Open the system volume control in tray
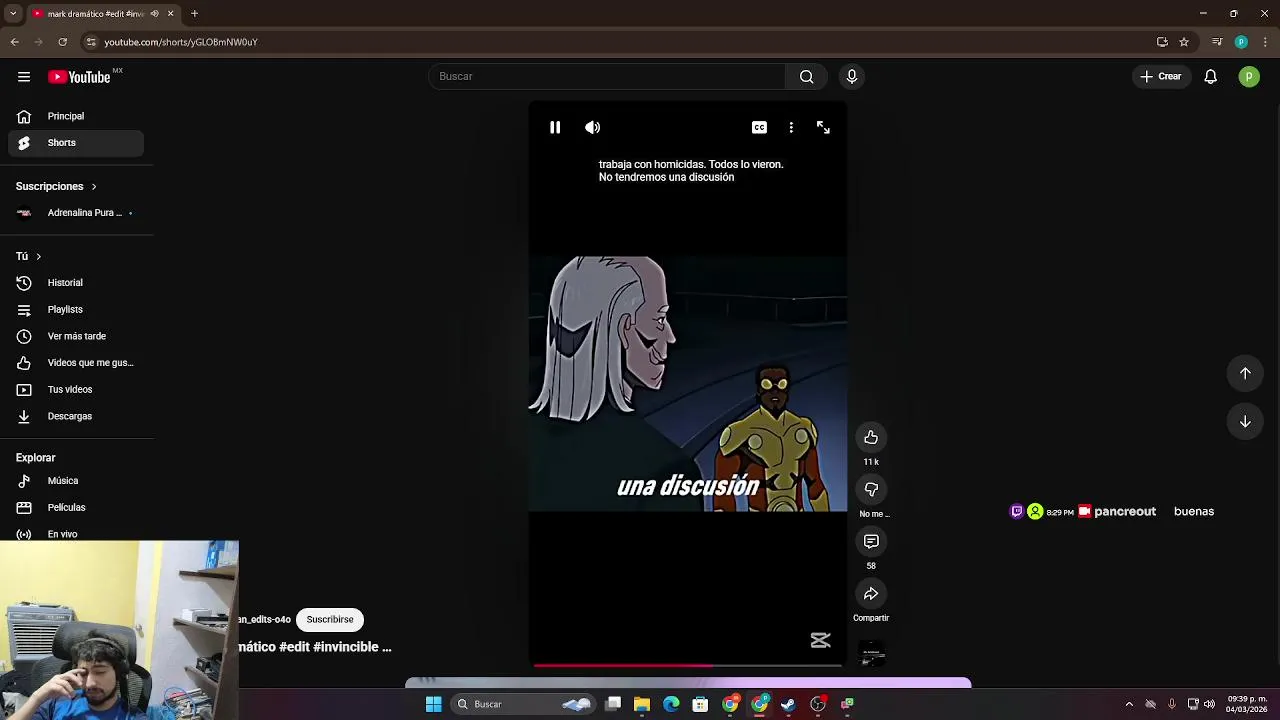Viewport: 1280px width, 720px height. (x=1210, y=704)
